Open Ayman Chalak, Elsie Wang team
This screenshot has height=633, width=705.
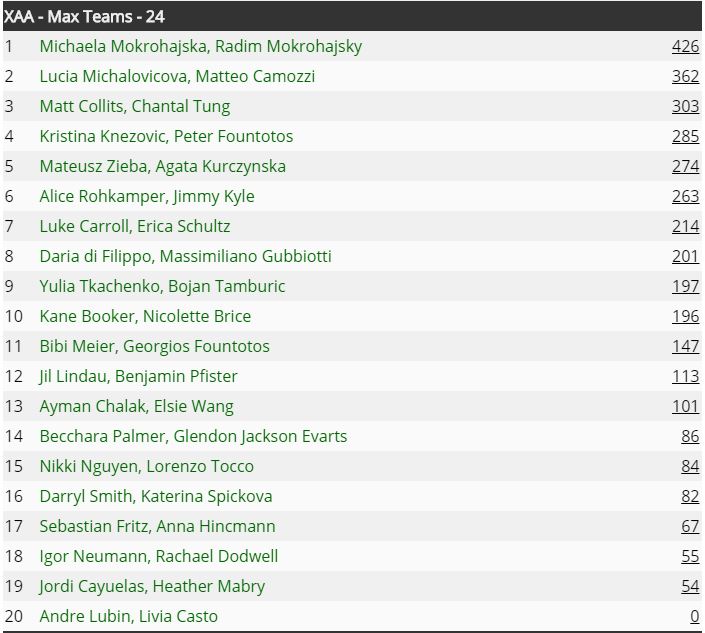click(137, 407)
